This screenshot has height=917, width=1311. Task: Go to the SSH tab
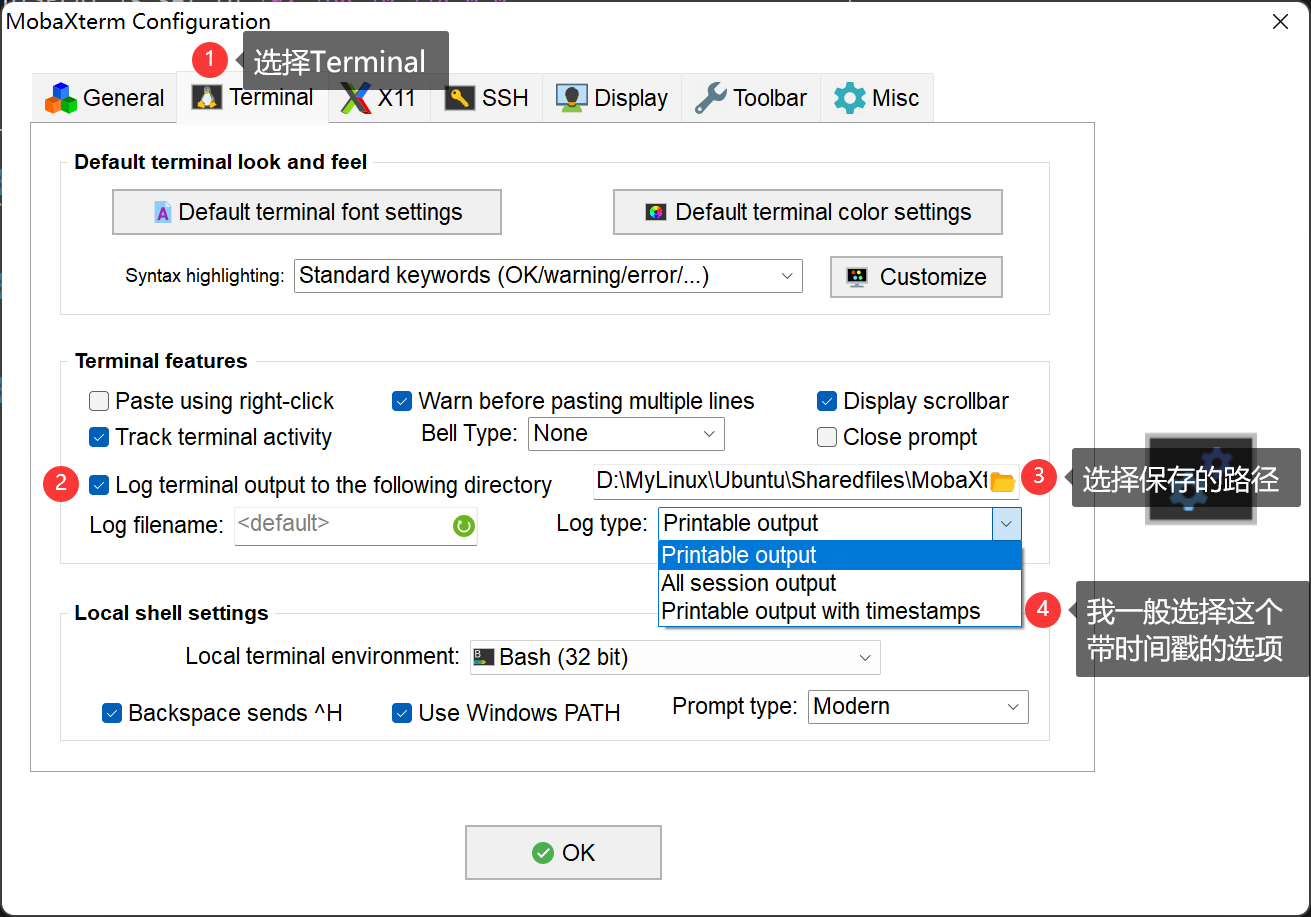click(487, 98)
